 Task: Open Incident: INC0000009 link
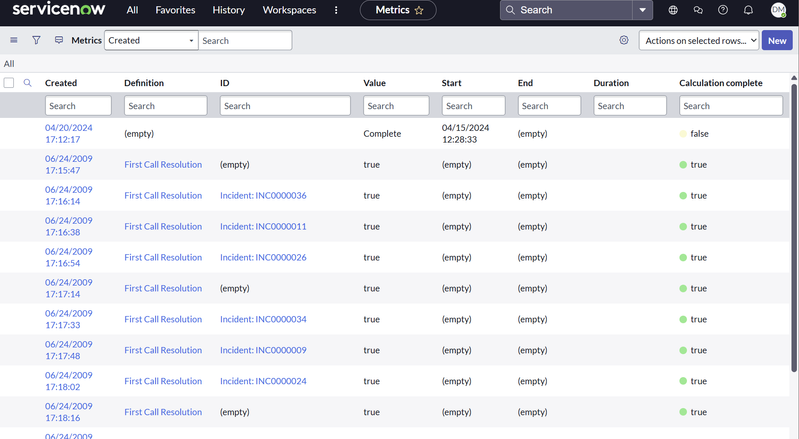[263, 350]
